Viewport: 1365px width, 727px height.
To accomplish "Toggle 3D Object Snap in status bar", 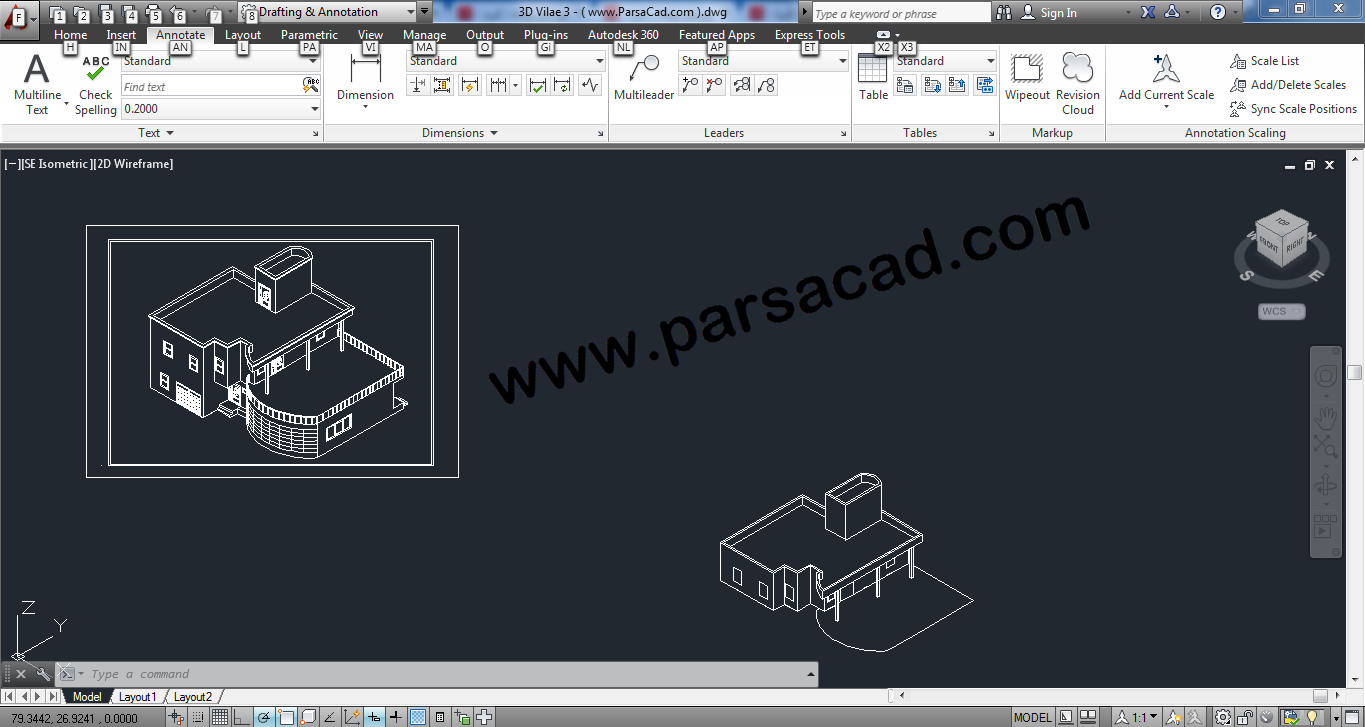I will coord(308,717).
